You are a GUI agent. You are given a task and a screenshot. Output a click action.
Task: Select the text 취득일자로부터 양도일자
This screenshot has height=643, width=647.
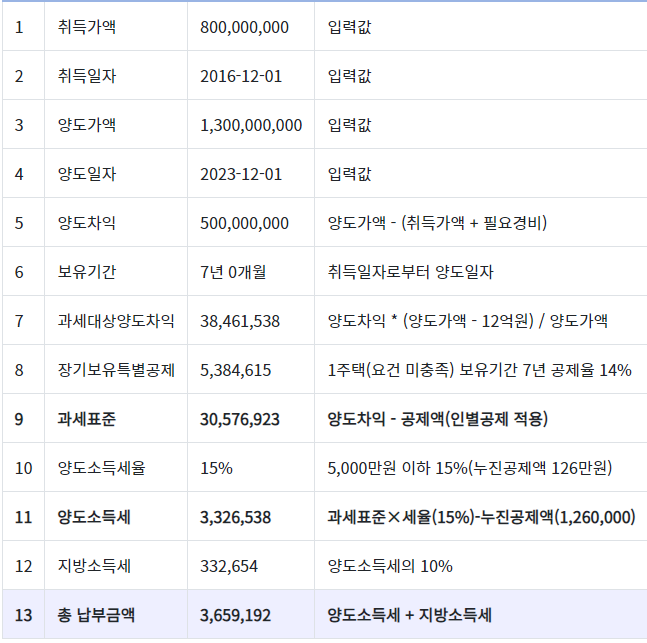tap(411, 272)
